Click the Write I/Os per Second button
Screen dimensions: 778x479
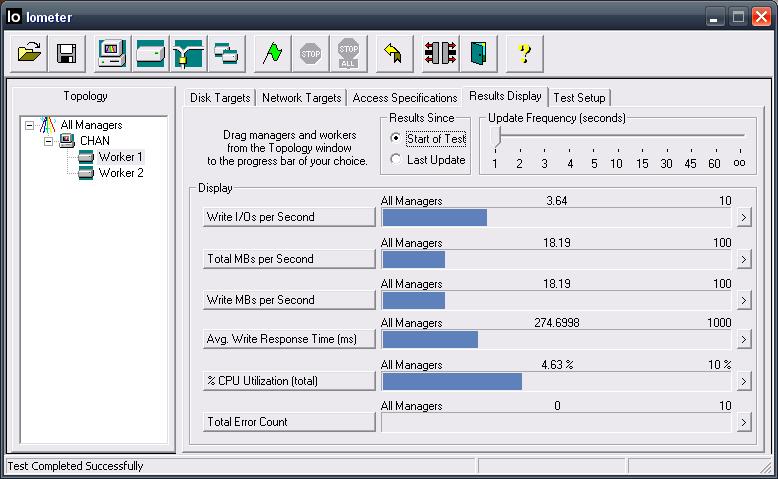pyautogui.click(x=289, y=217)
